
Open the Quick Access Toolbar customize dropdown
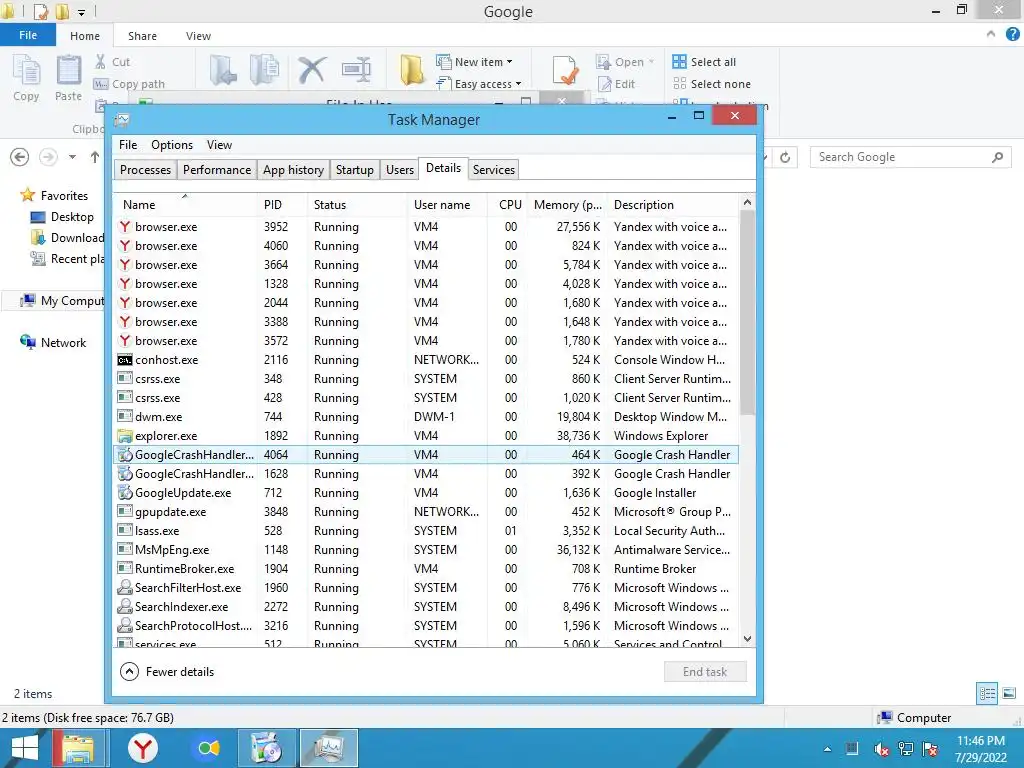[82, 12]
